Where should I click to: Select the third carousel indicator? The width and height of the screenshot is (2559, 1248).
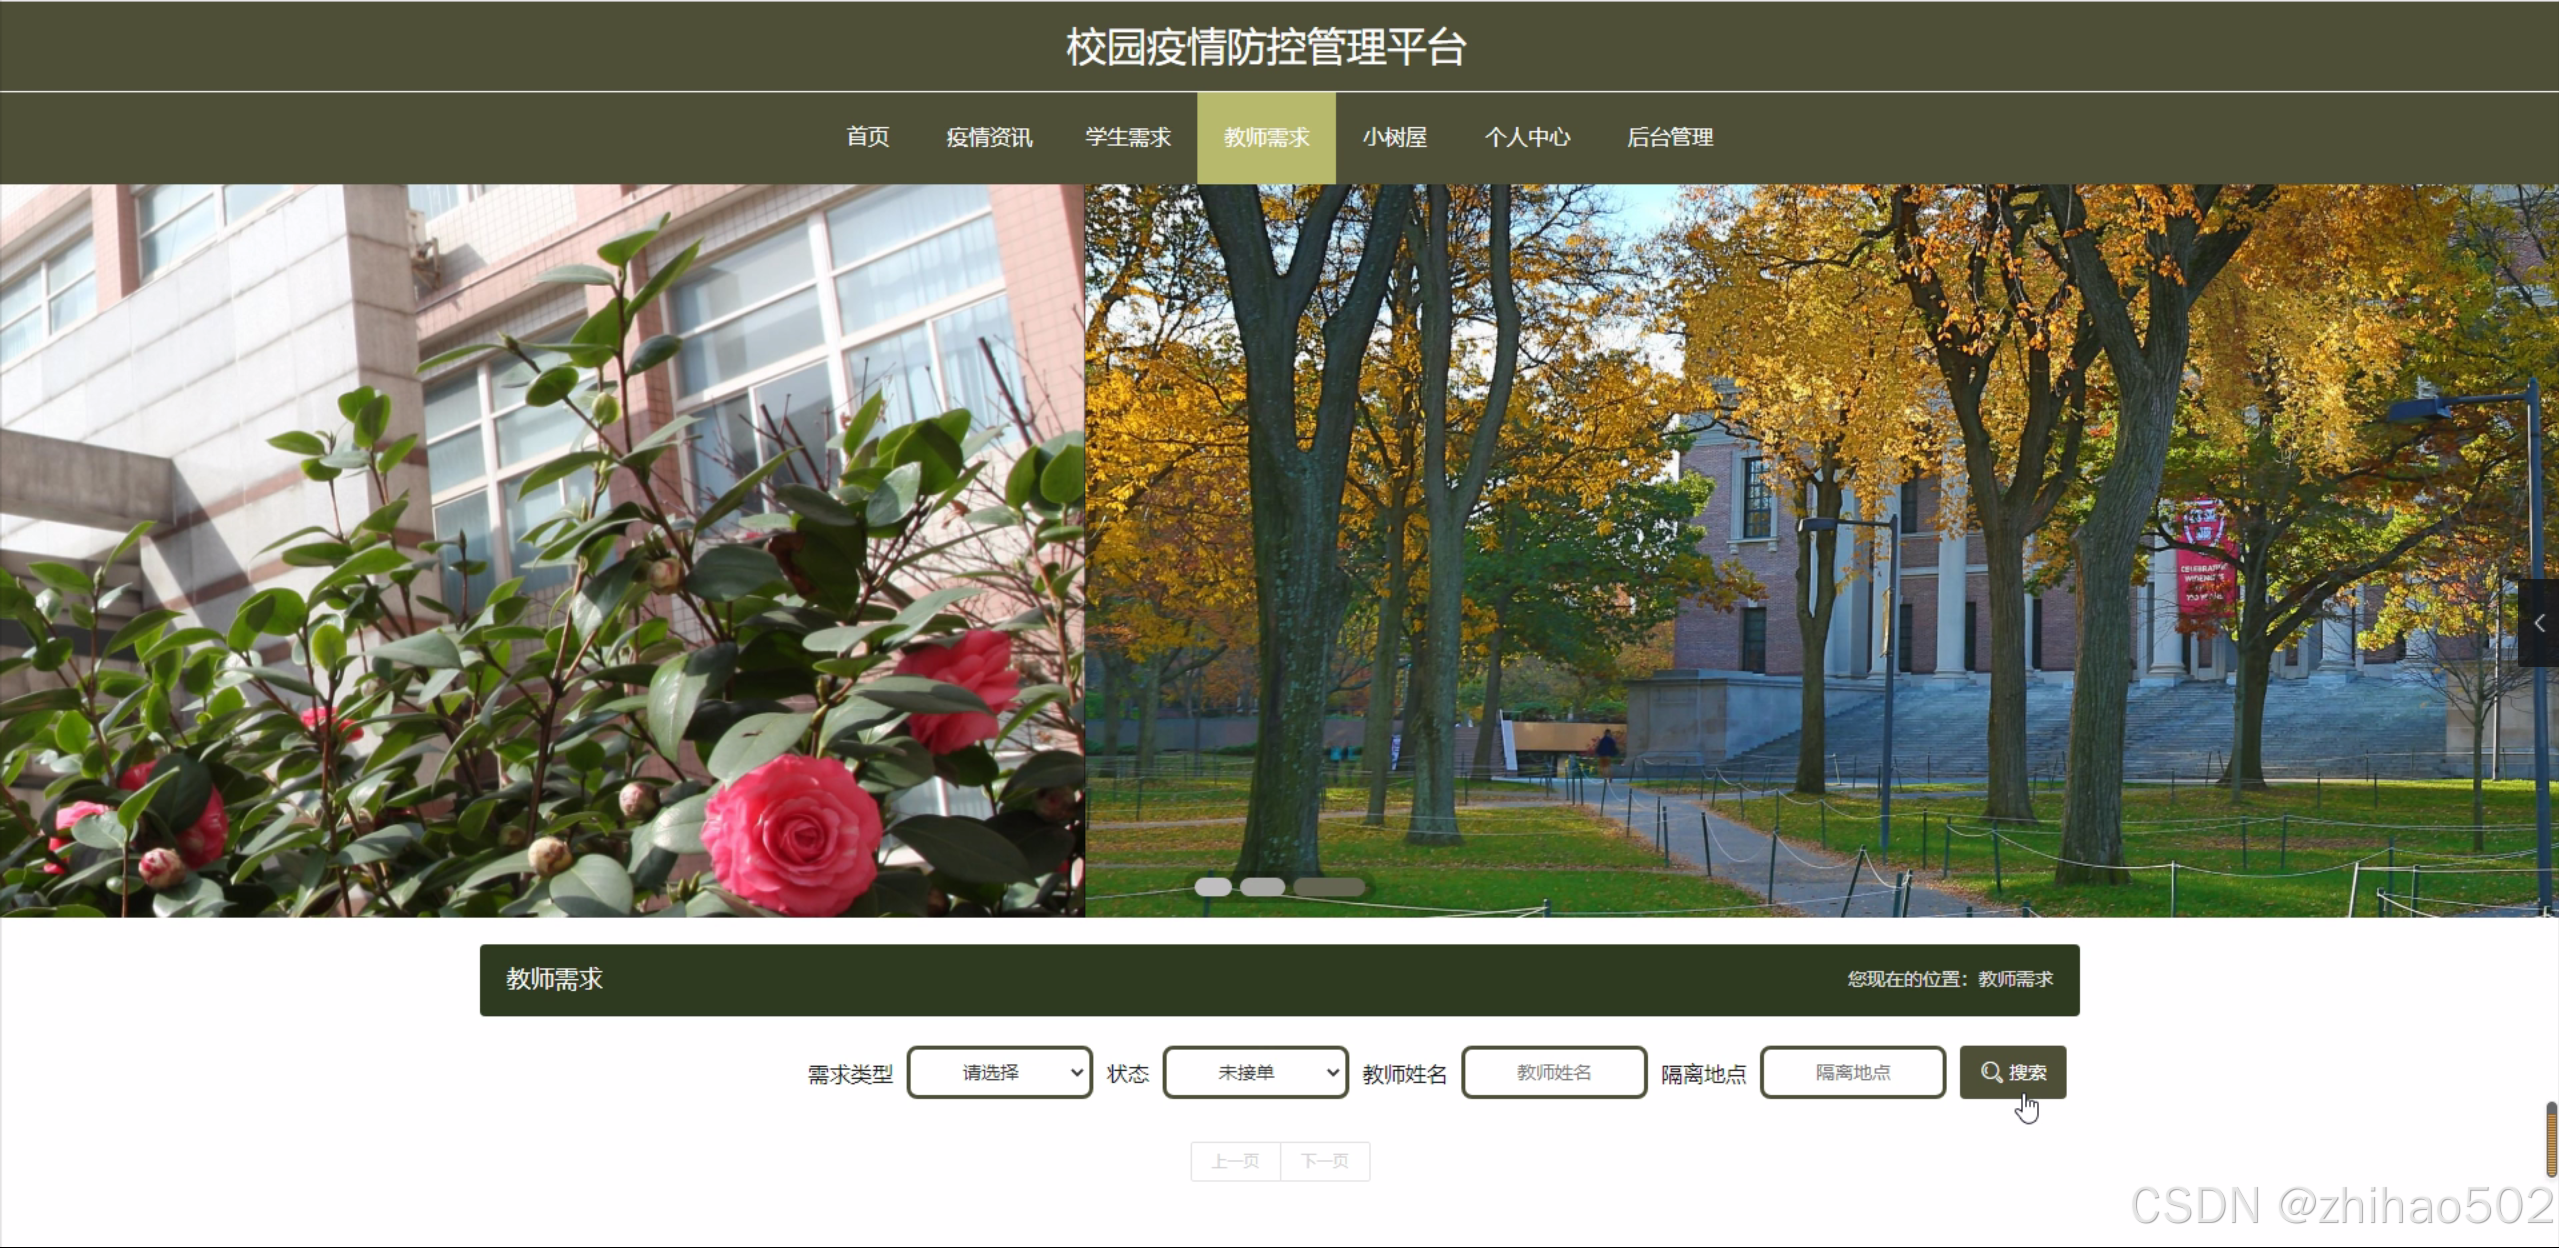click(1328, 886)
